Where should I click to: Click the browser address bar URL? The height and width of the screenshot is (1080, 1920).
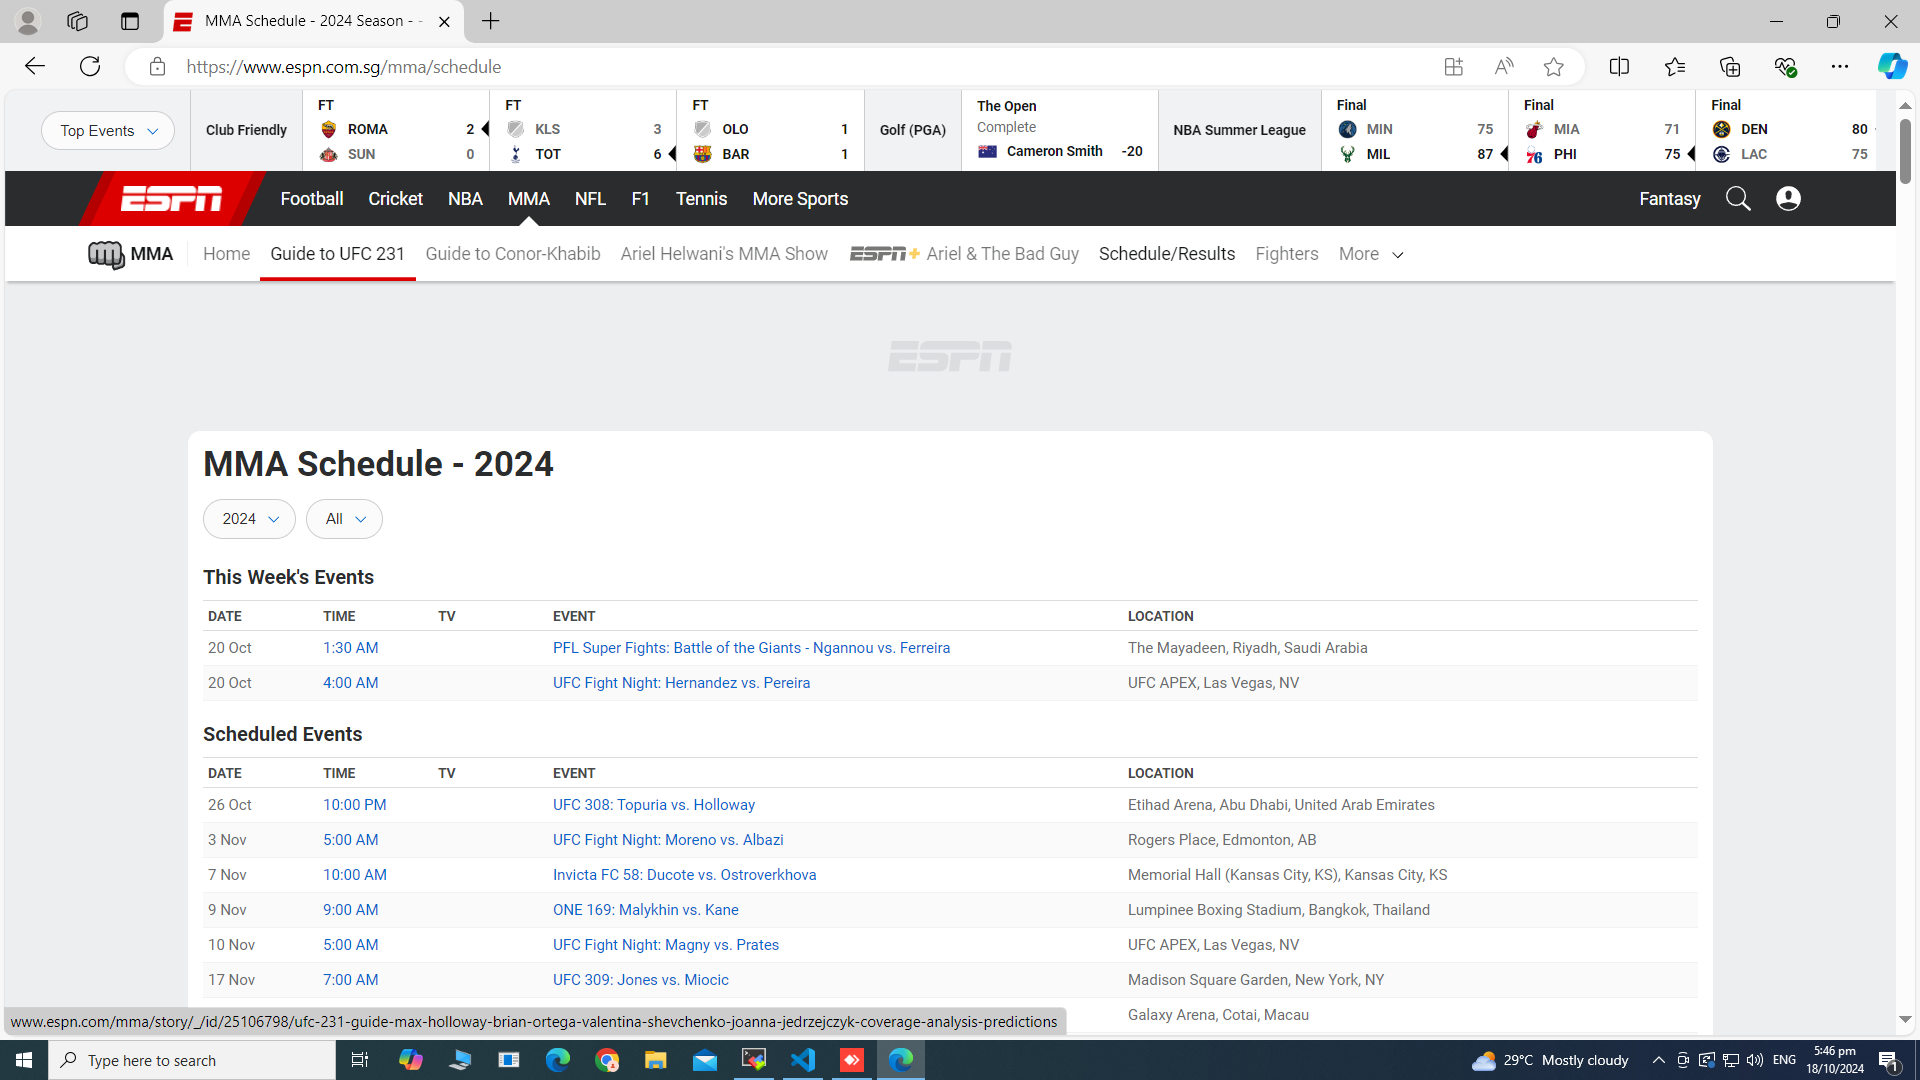[344, 67]
